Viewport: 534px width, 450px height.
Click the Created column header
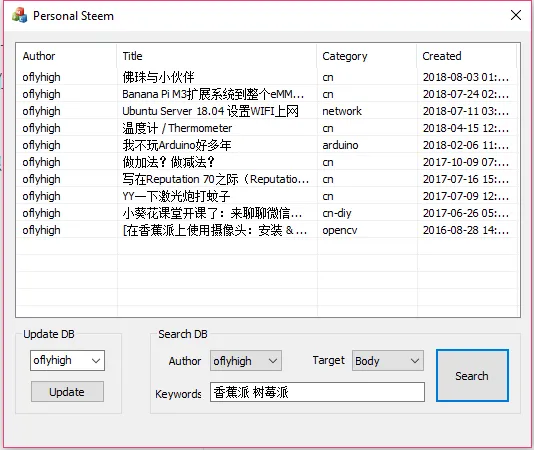point(467,56)
